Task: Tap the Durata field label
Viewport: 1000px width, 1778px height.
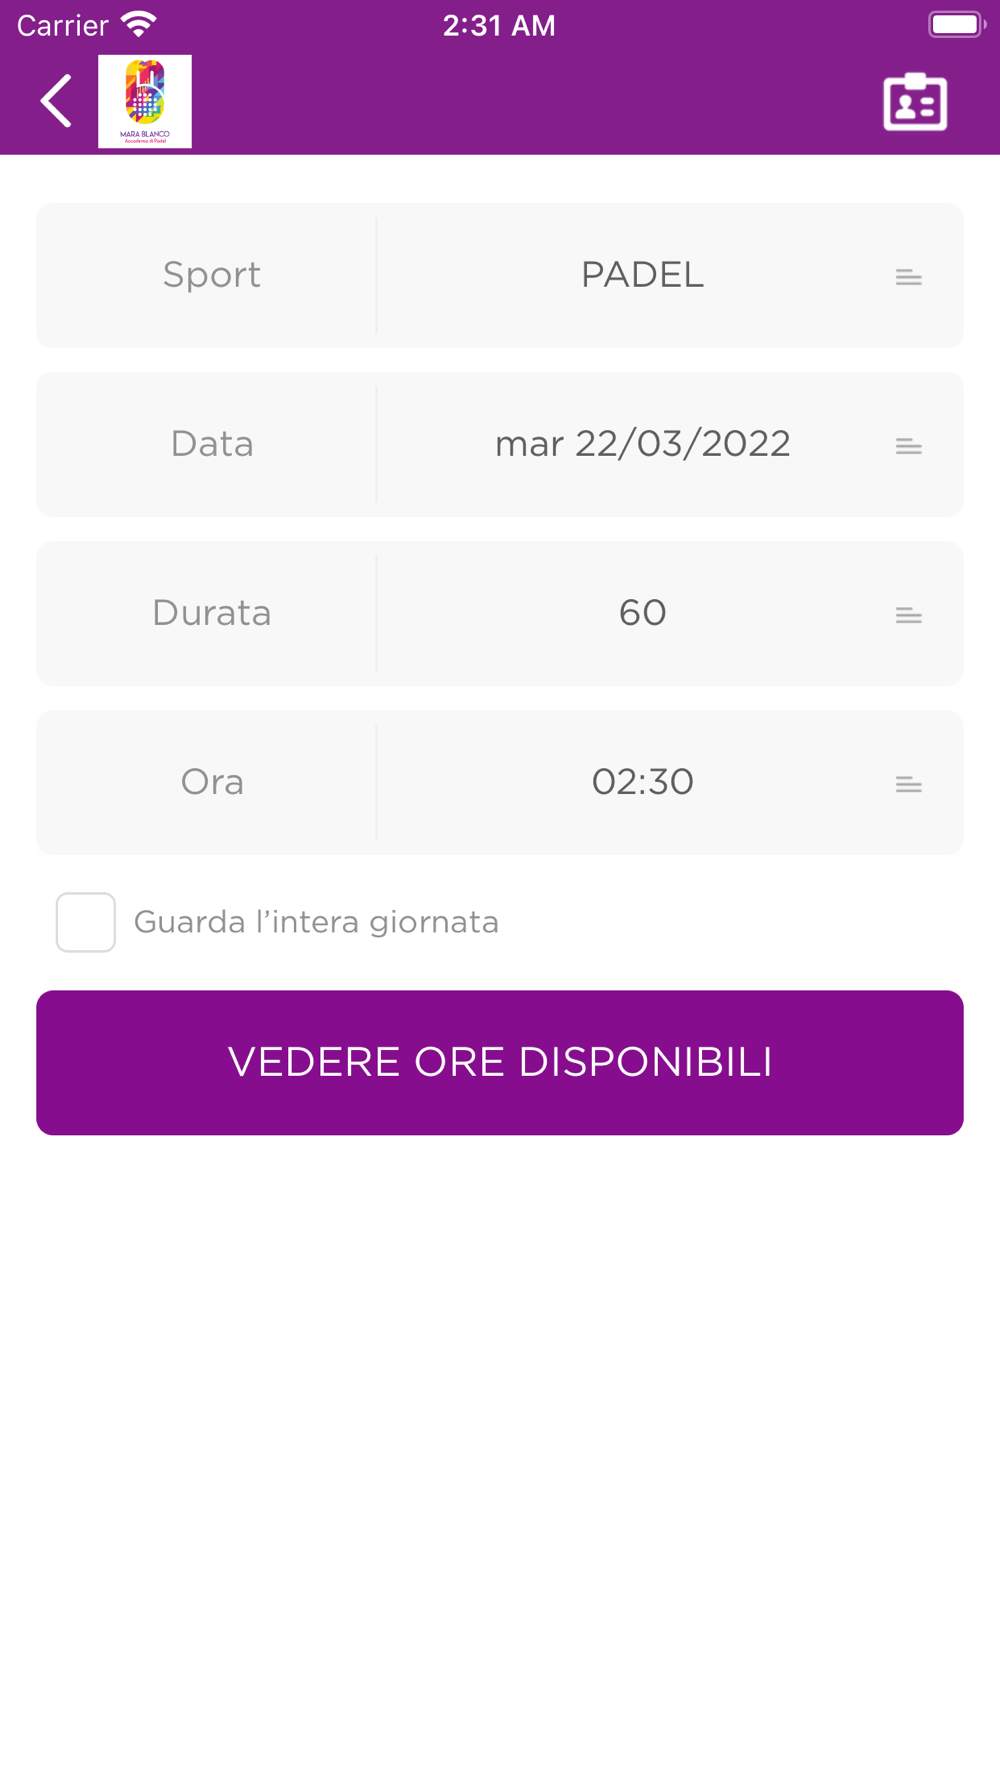Action: 212,613
